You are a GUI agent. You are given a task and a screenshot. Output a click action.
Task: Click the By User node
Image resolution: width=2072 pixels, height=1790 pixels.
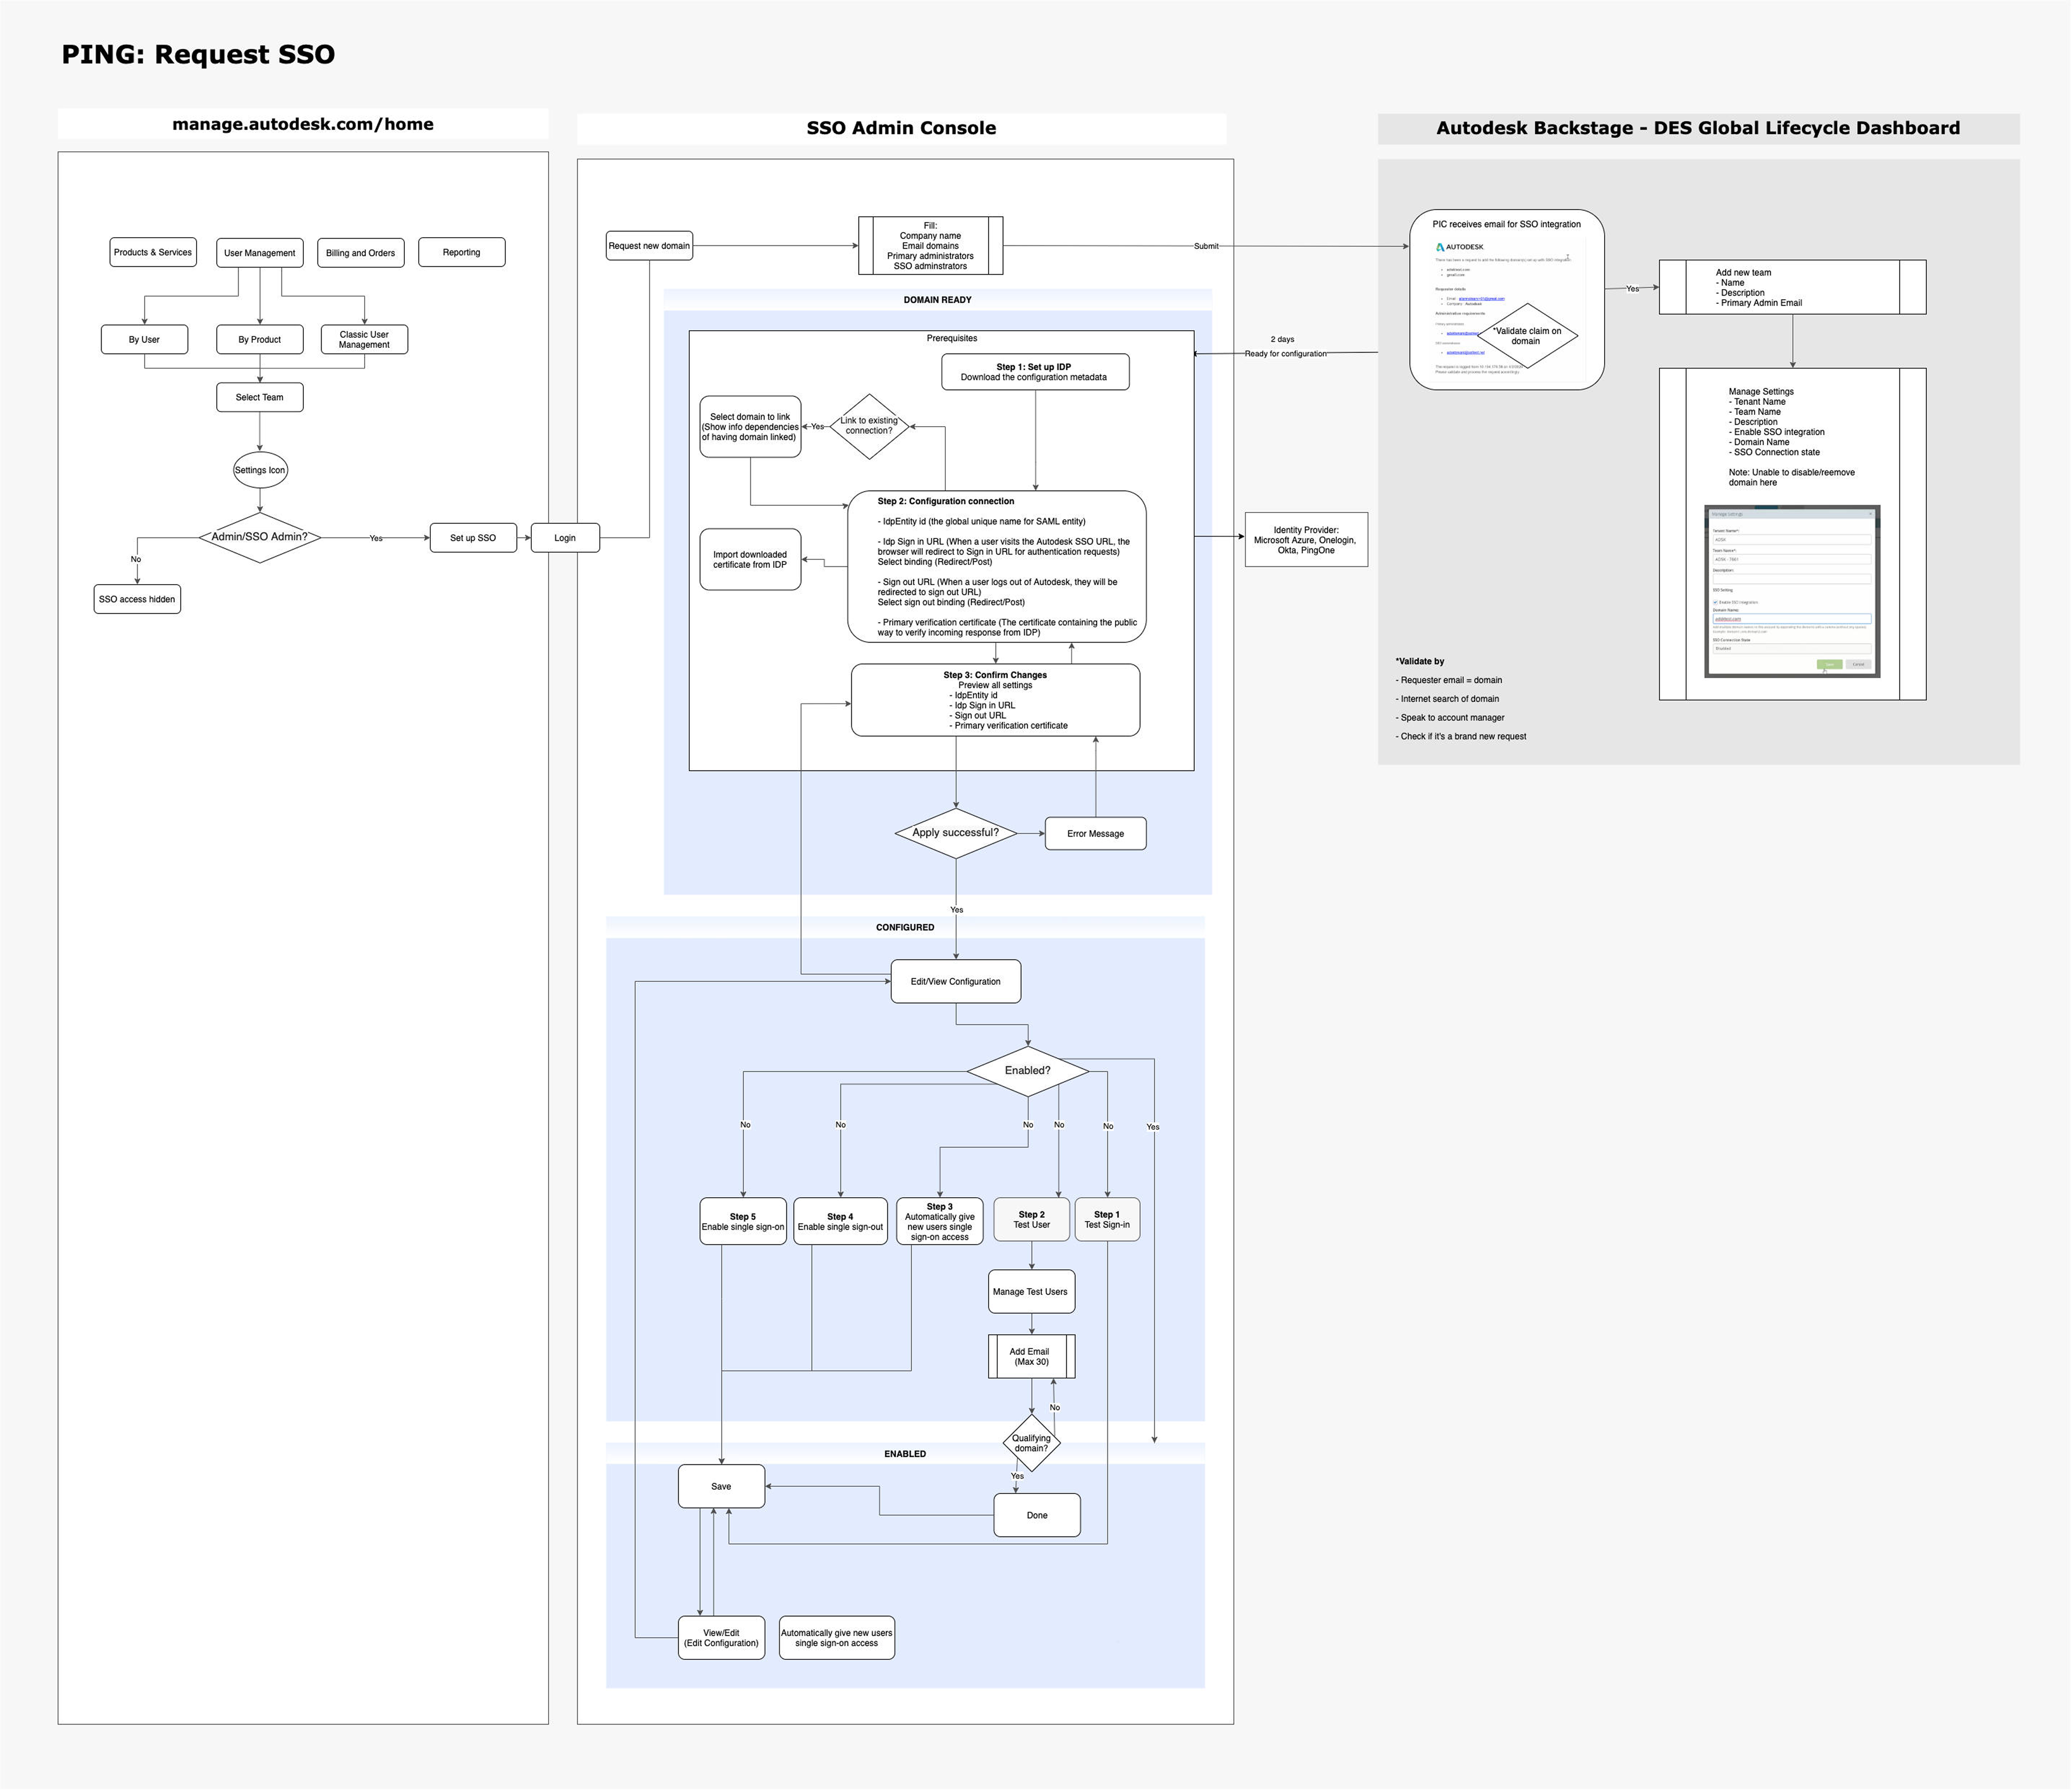[x=144, y=339]
